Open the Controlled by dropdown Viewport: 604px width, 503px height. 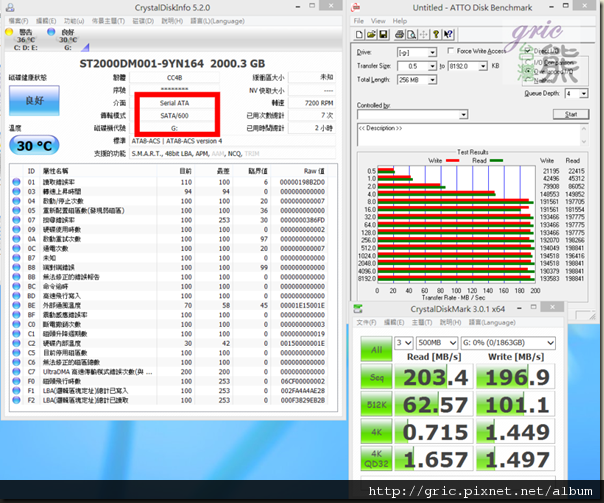click(x=463, y=114)
